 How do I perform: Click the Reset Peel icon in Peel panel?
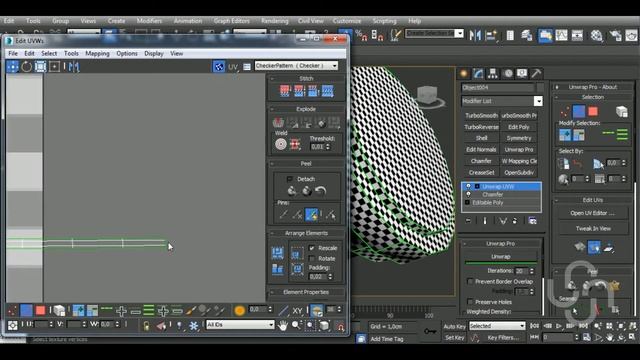coord(320,191)
